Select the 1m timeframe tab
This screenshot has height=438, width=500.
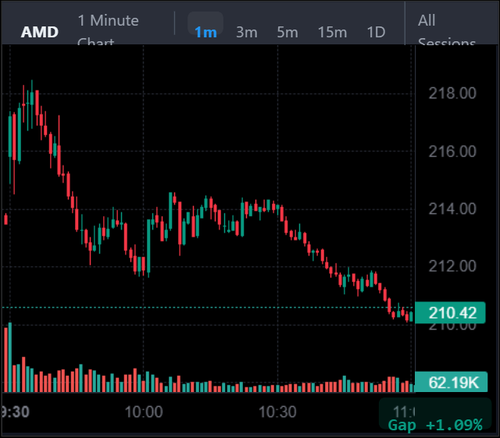coord(205,32)
